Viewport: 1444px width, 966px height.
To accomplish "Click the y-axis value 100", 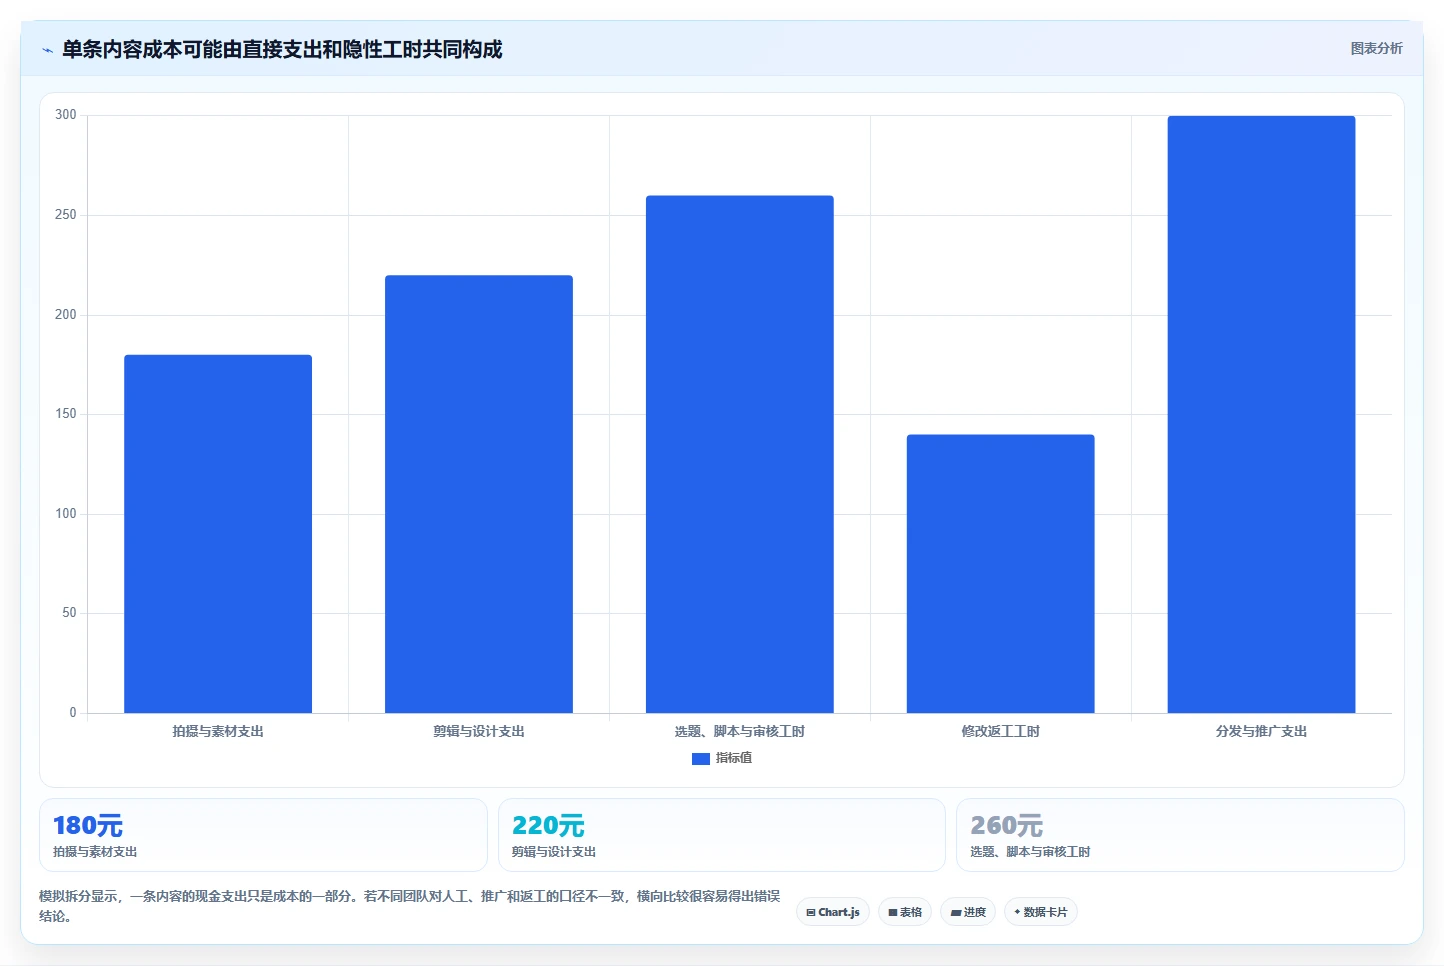I will pyautogui.click(x=66, y=514).
